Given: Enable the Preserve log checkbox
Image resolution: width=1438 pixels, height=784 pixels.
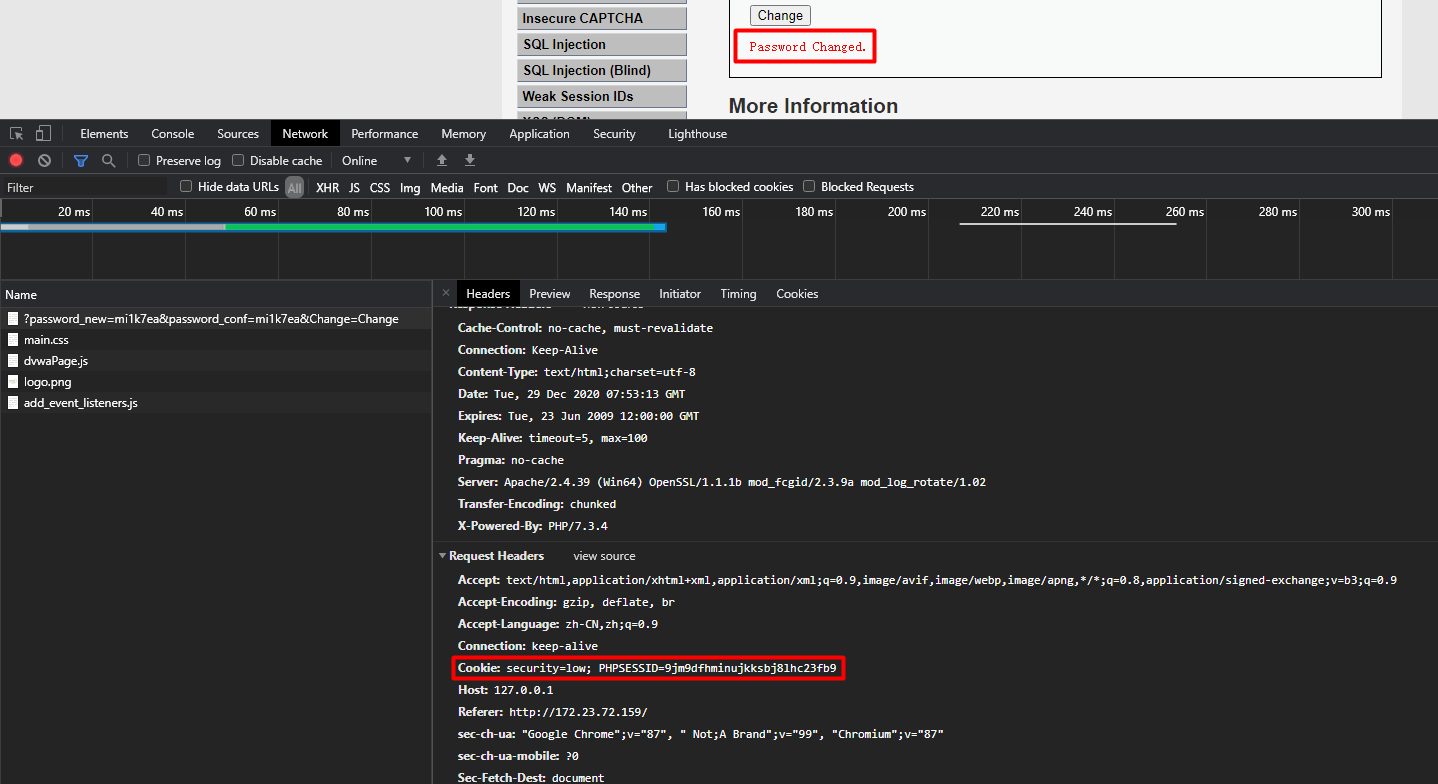Looking at the screenshot, I should pos(144,160).
